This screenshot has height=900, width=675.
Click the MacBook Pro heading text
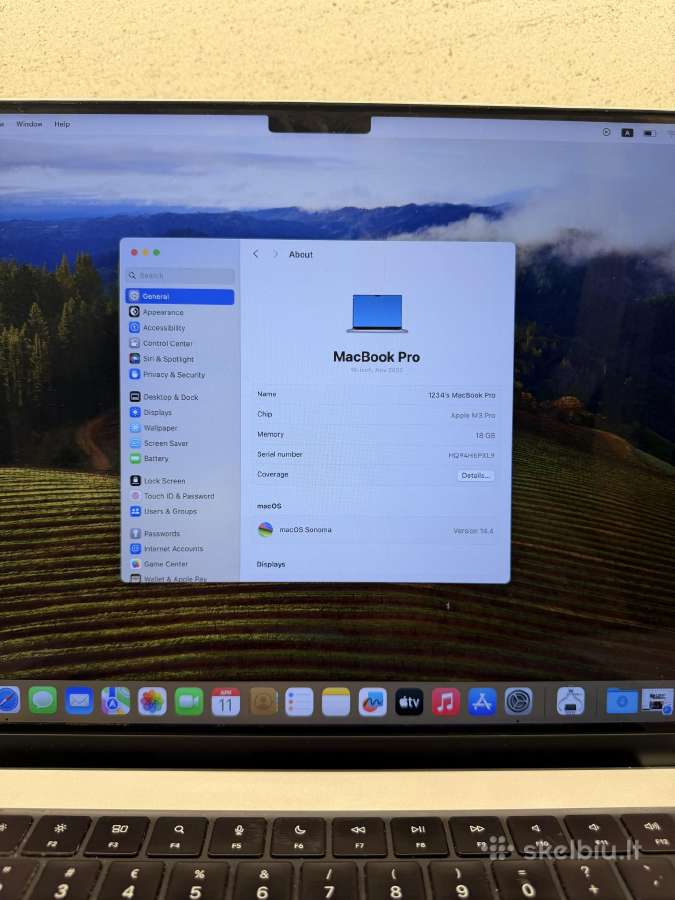[377, 357]
